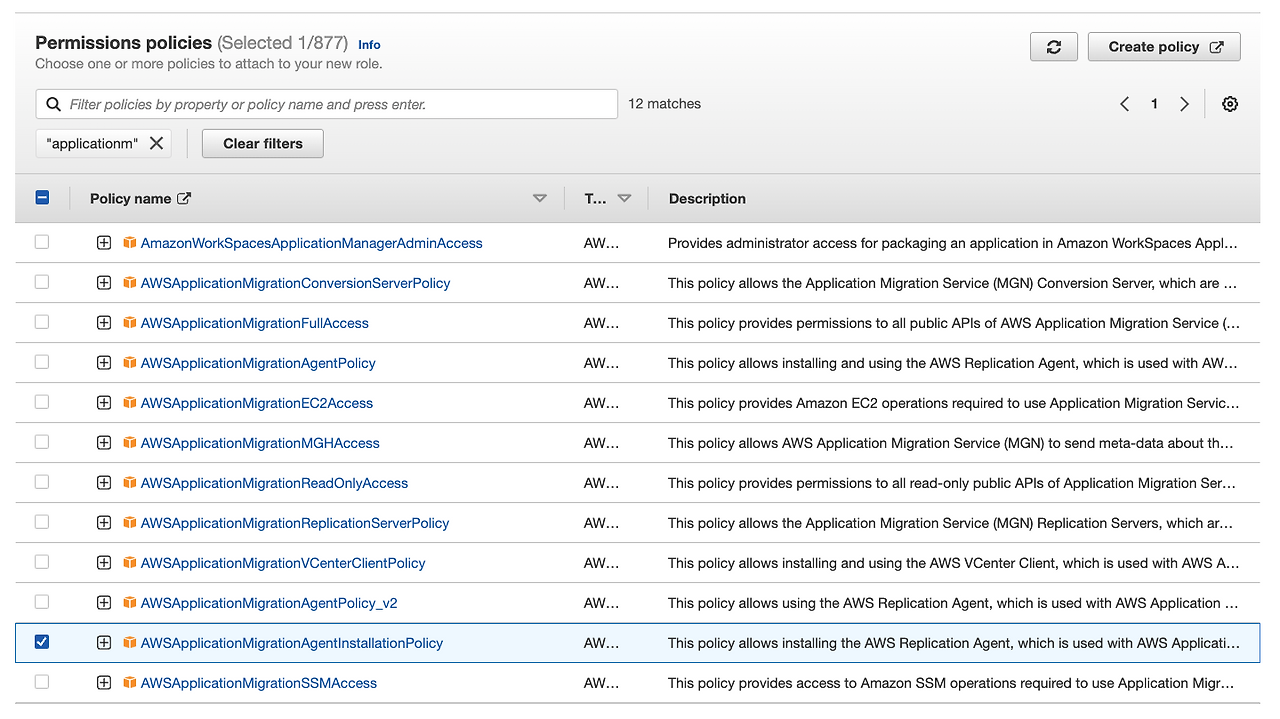1280x719 pixels.
Task: Toggle the select-all policies header checkbox
Action: pos(42,198)
